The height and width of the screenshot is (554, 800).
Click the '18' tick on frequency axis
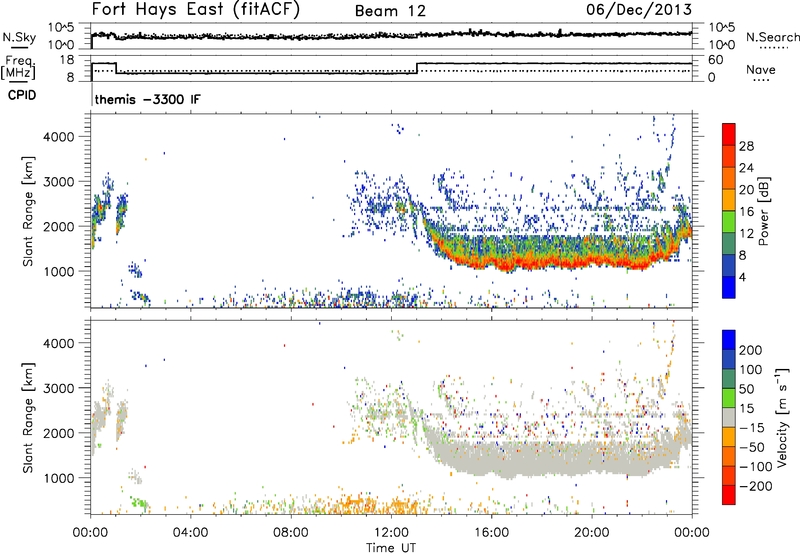pos(67,60)
